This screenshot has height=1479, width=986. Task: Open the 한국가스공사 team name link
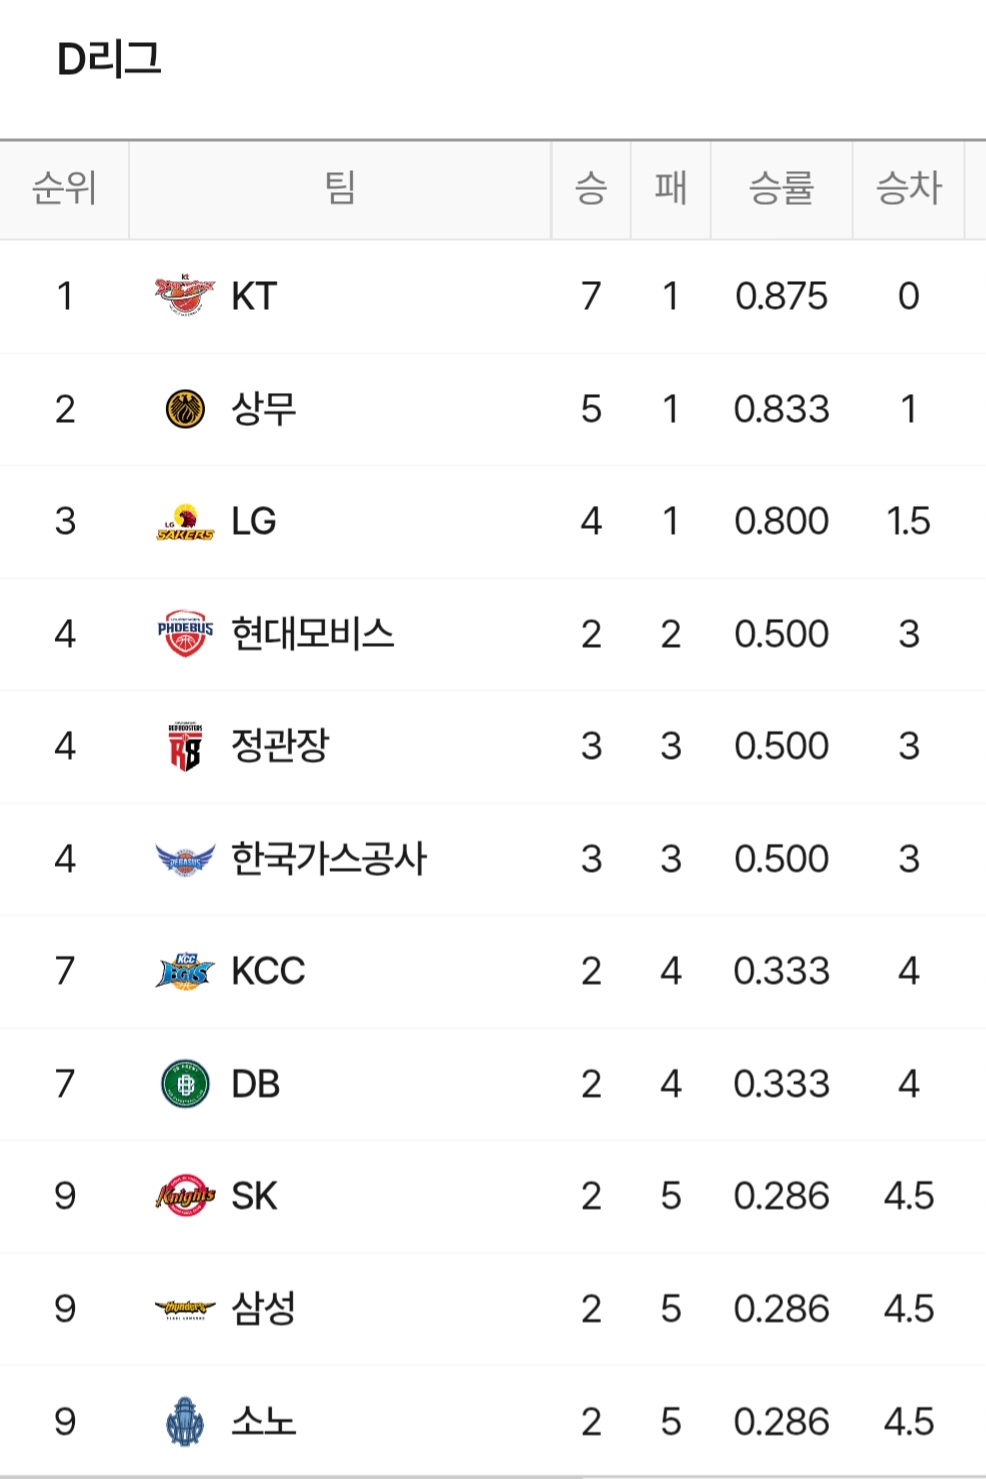pos(329,859)
